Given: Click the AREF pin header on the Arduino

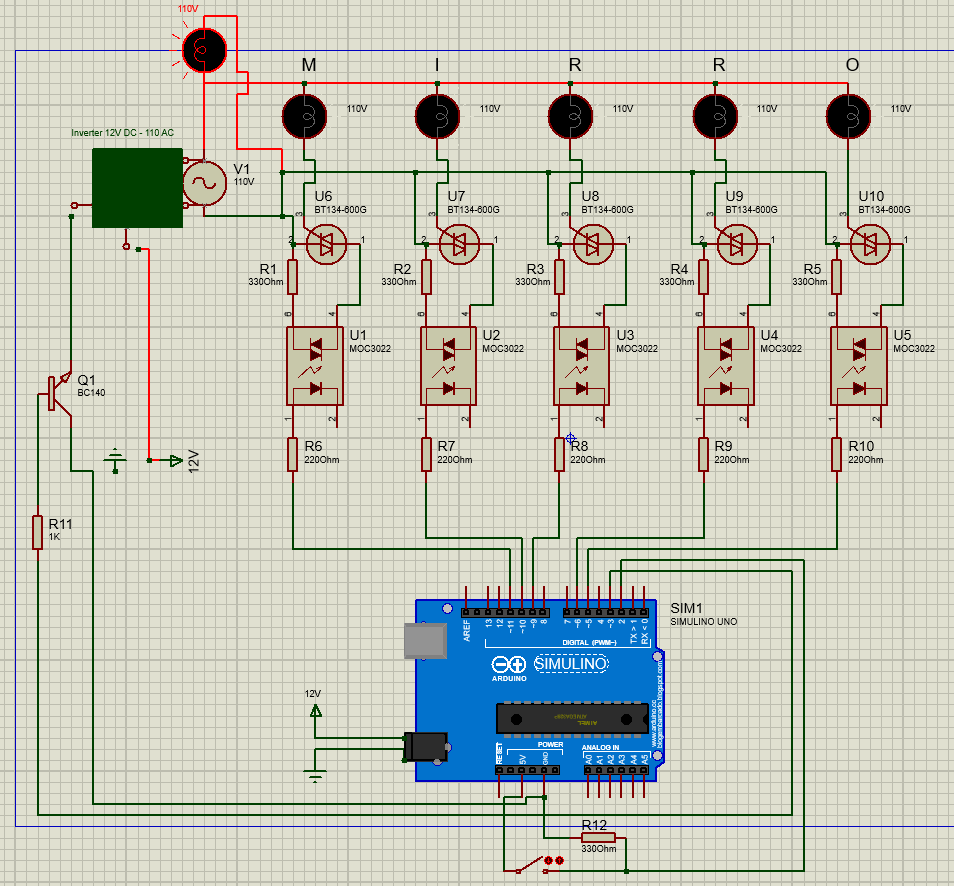Looking at the screenshot, I should (x=466, y=610).
